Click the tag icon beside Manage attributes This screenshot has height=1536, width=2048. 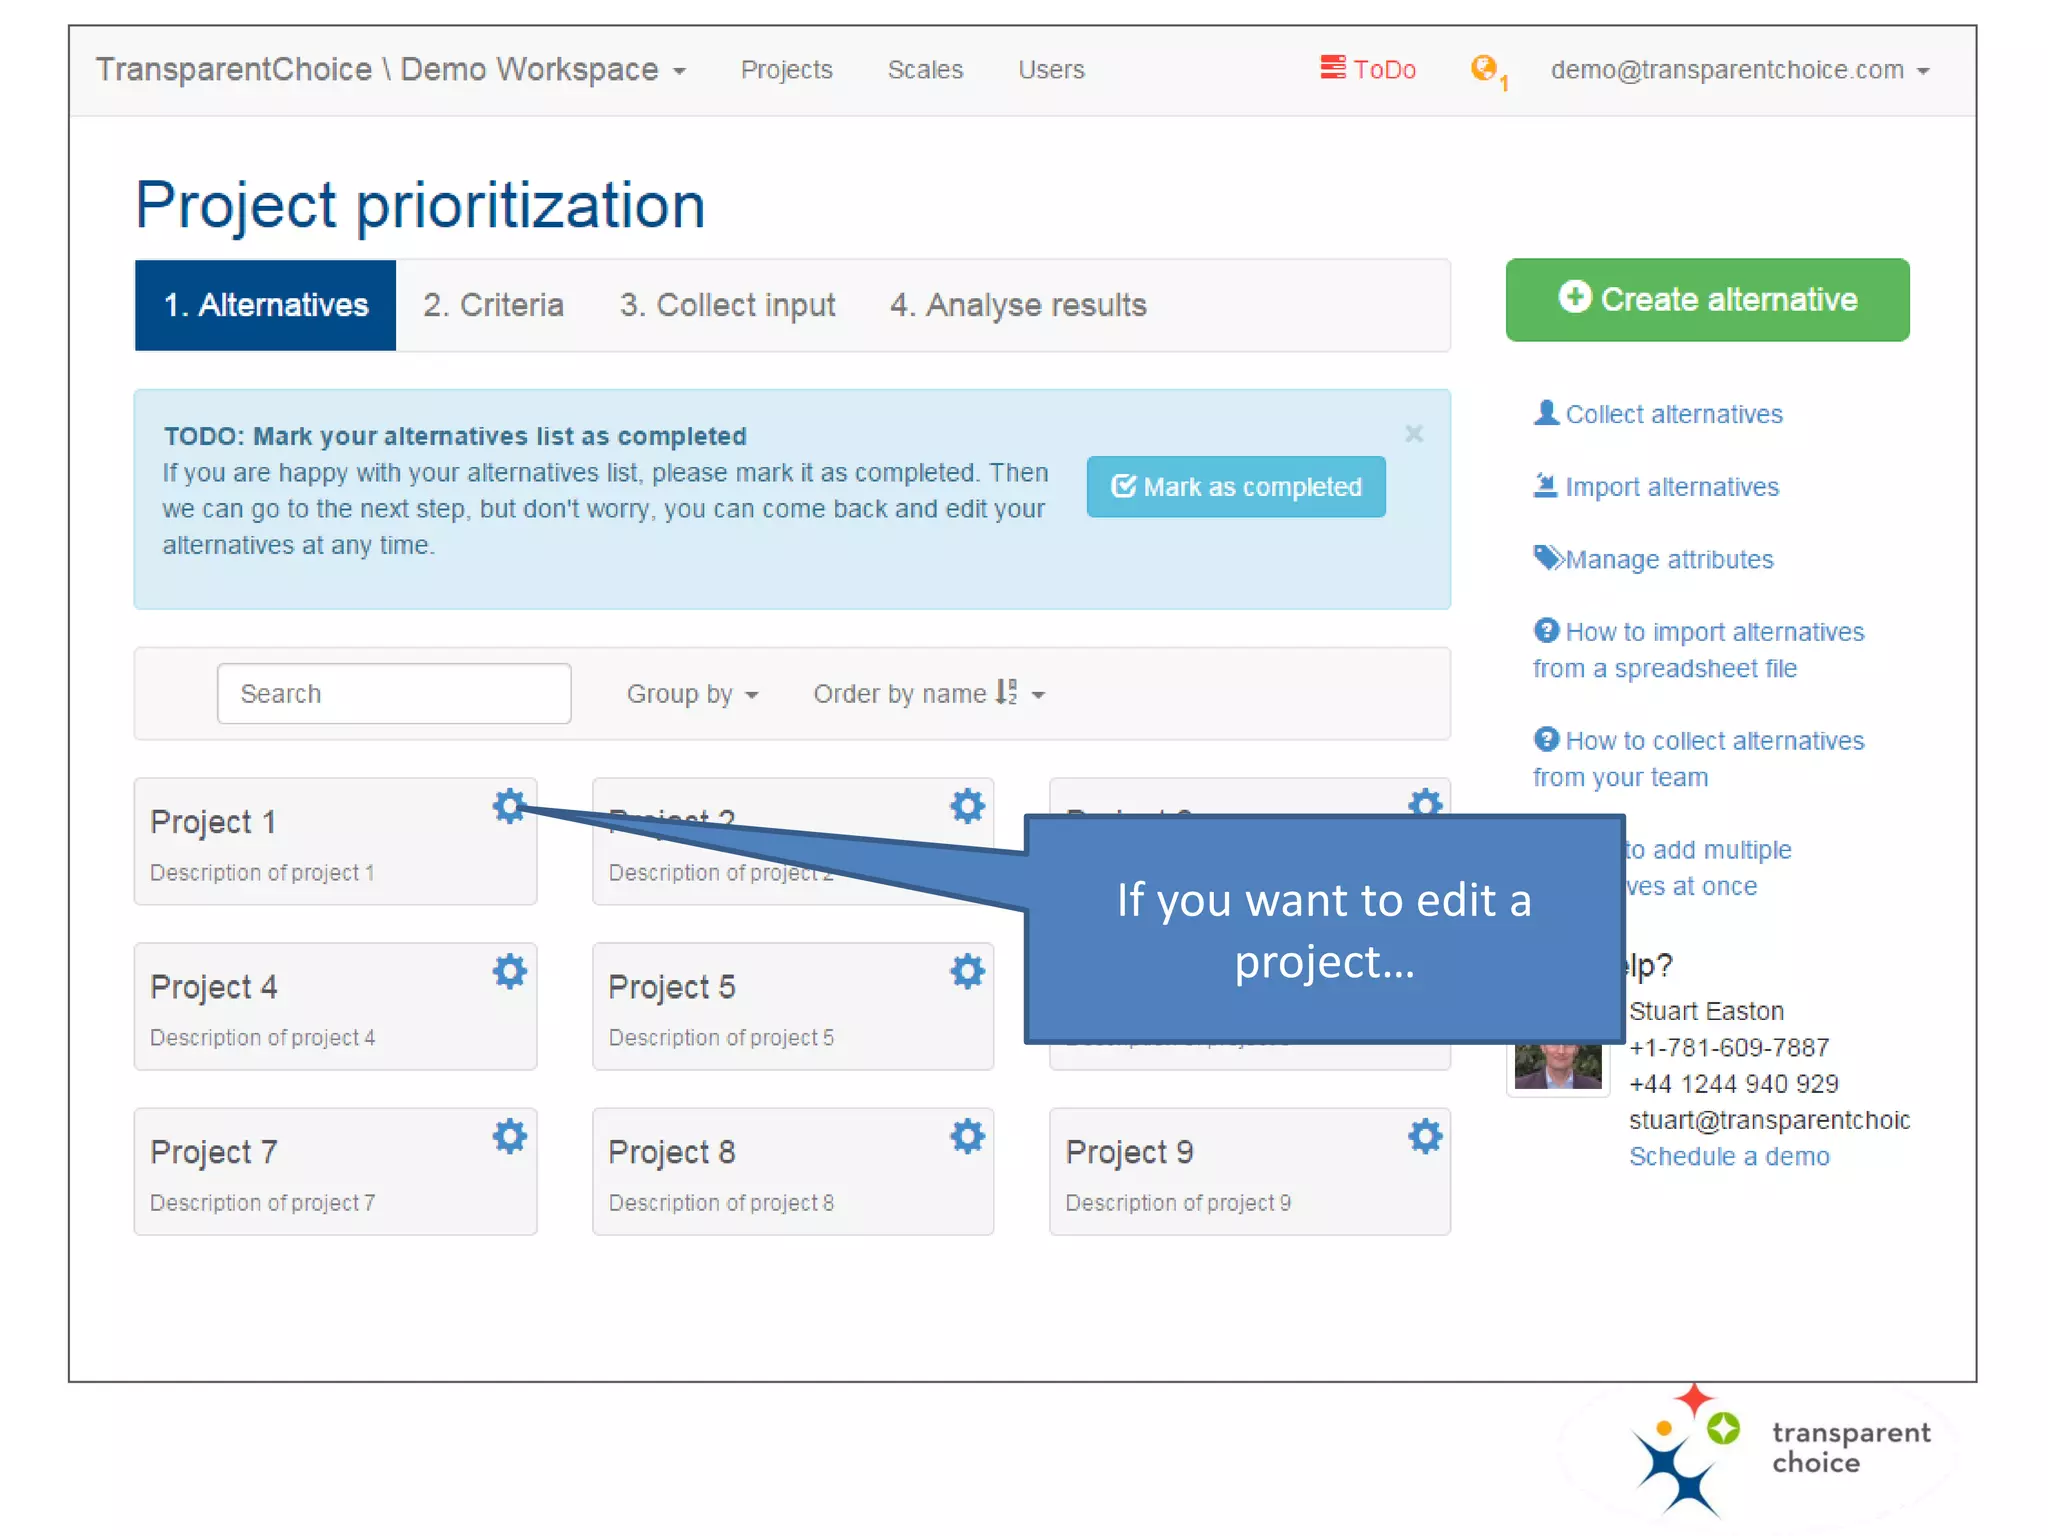(x=1548, y=557)
